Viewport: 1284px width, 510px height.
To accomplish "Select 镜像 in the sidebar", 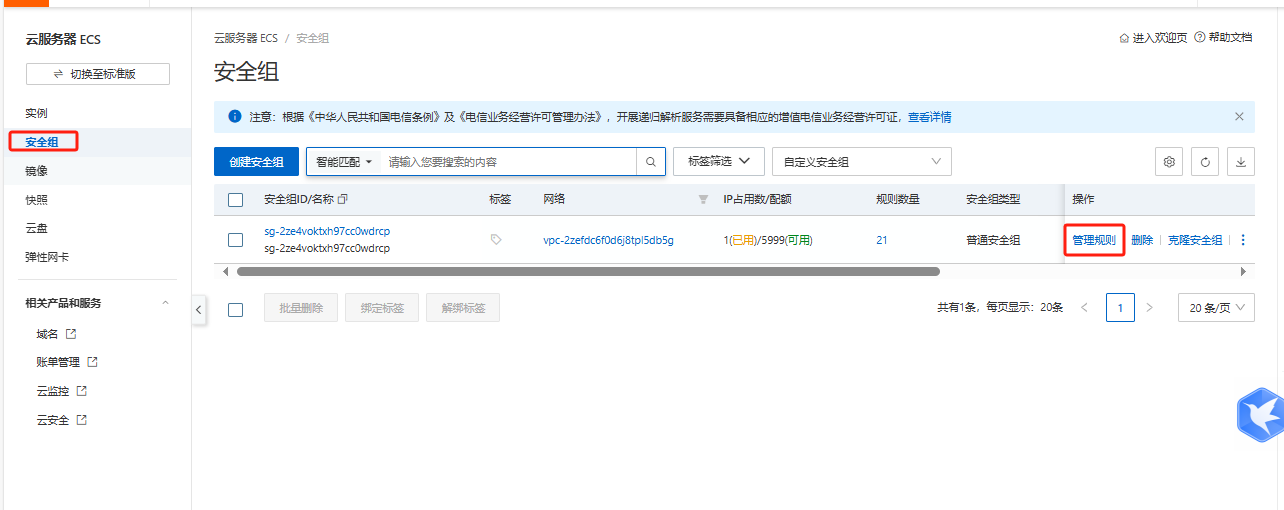I will click(36, 171).
